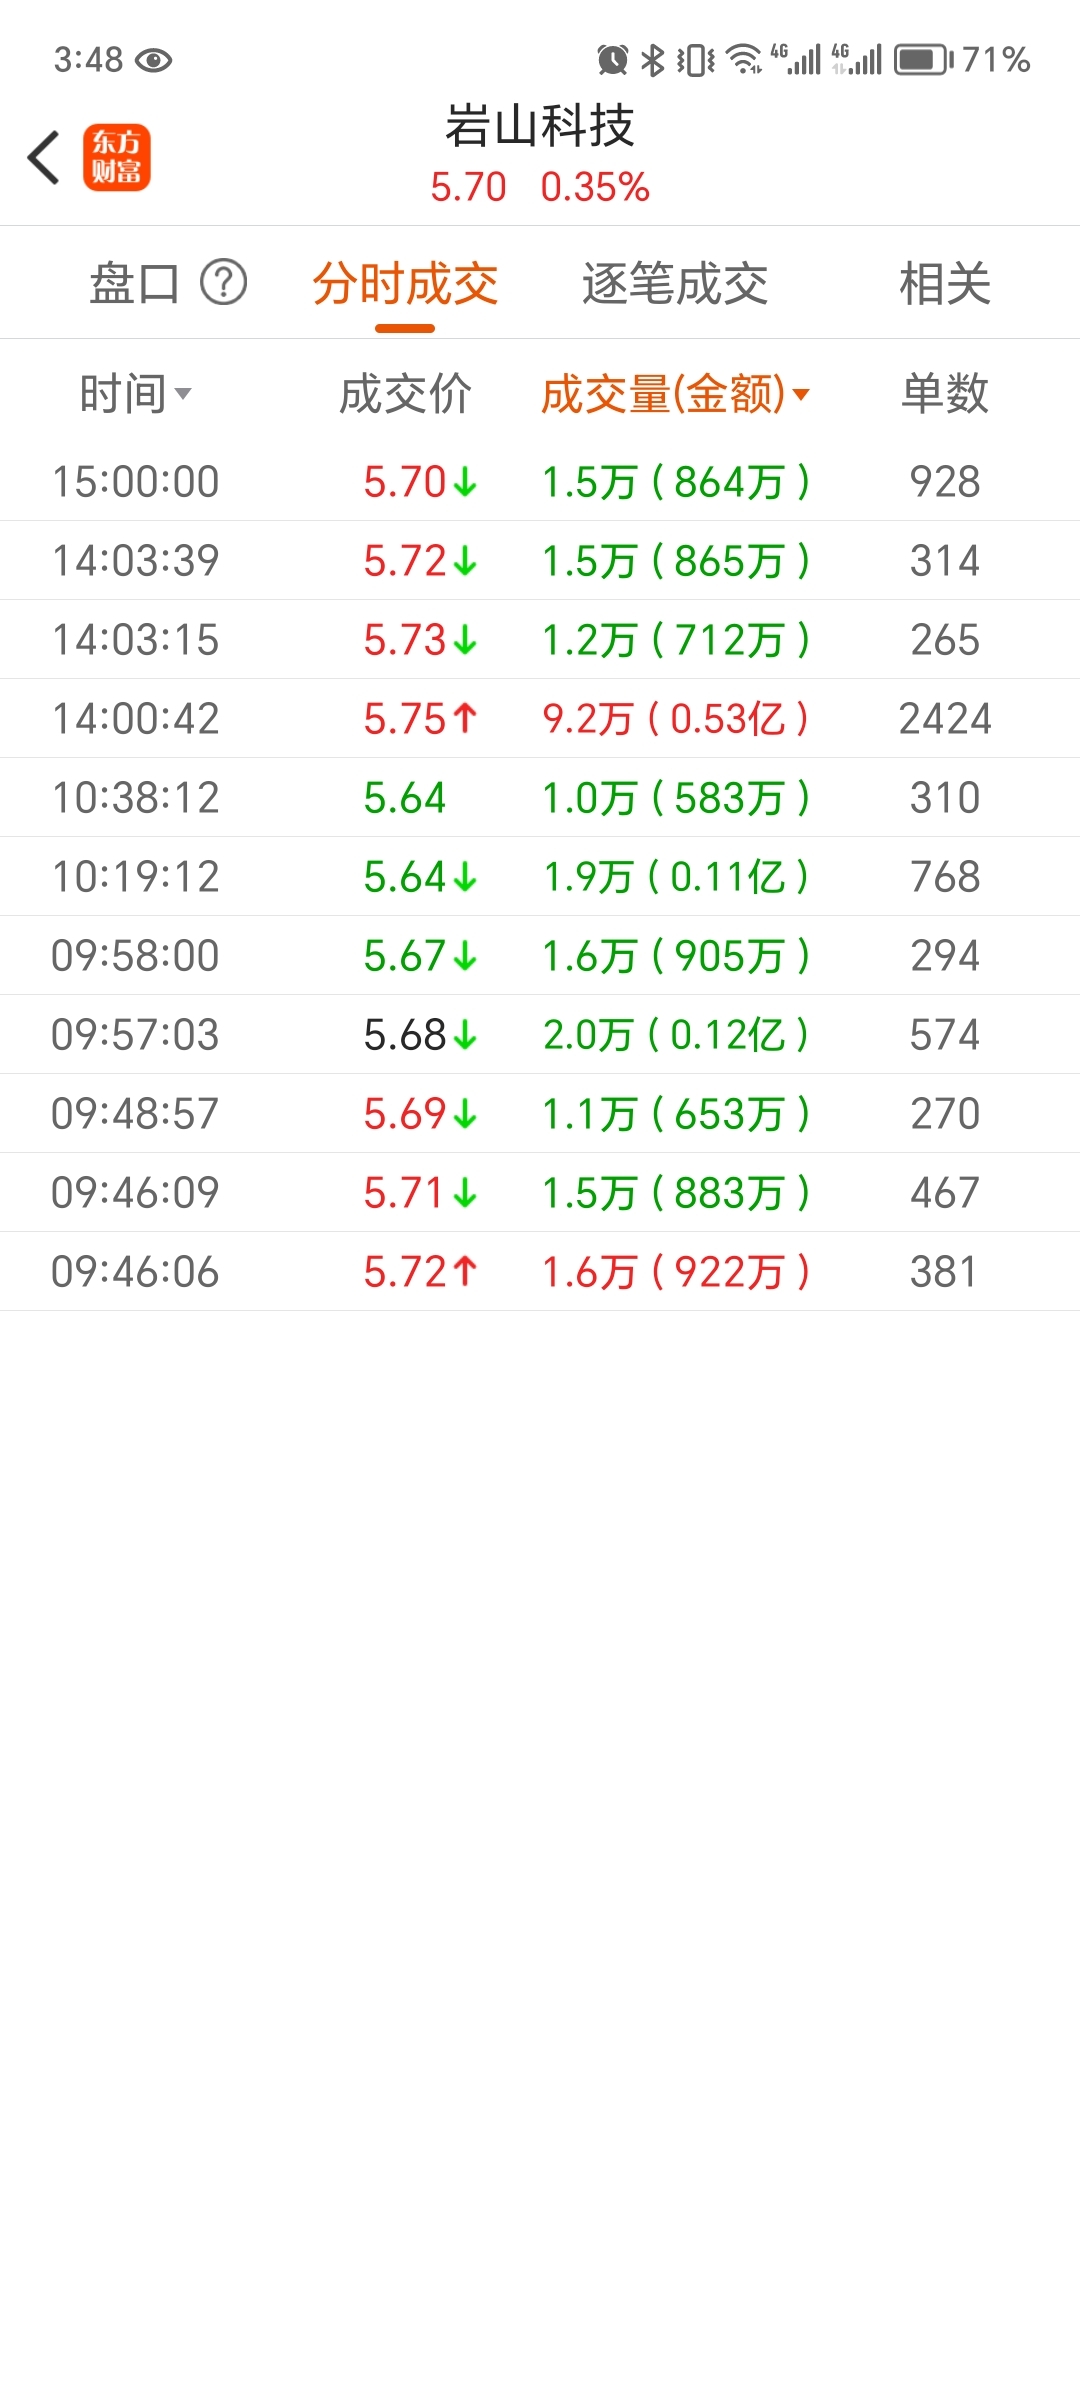
Task: Tap the Wi-Fi status icon
Action: [744, 60]
